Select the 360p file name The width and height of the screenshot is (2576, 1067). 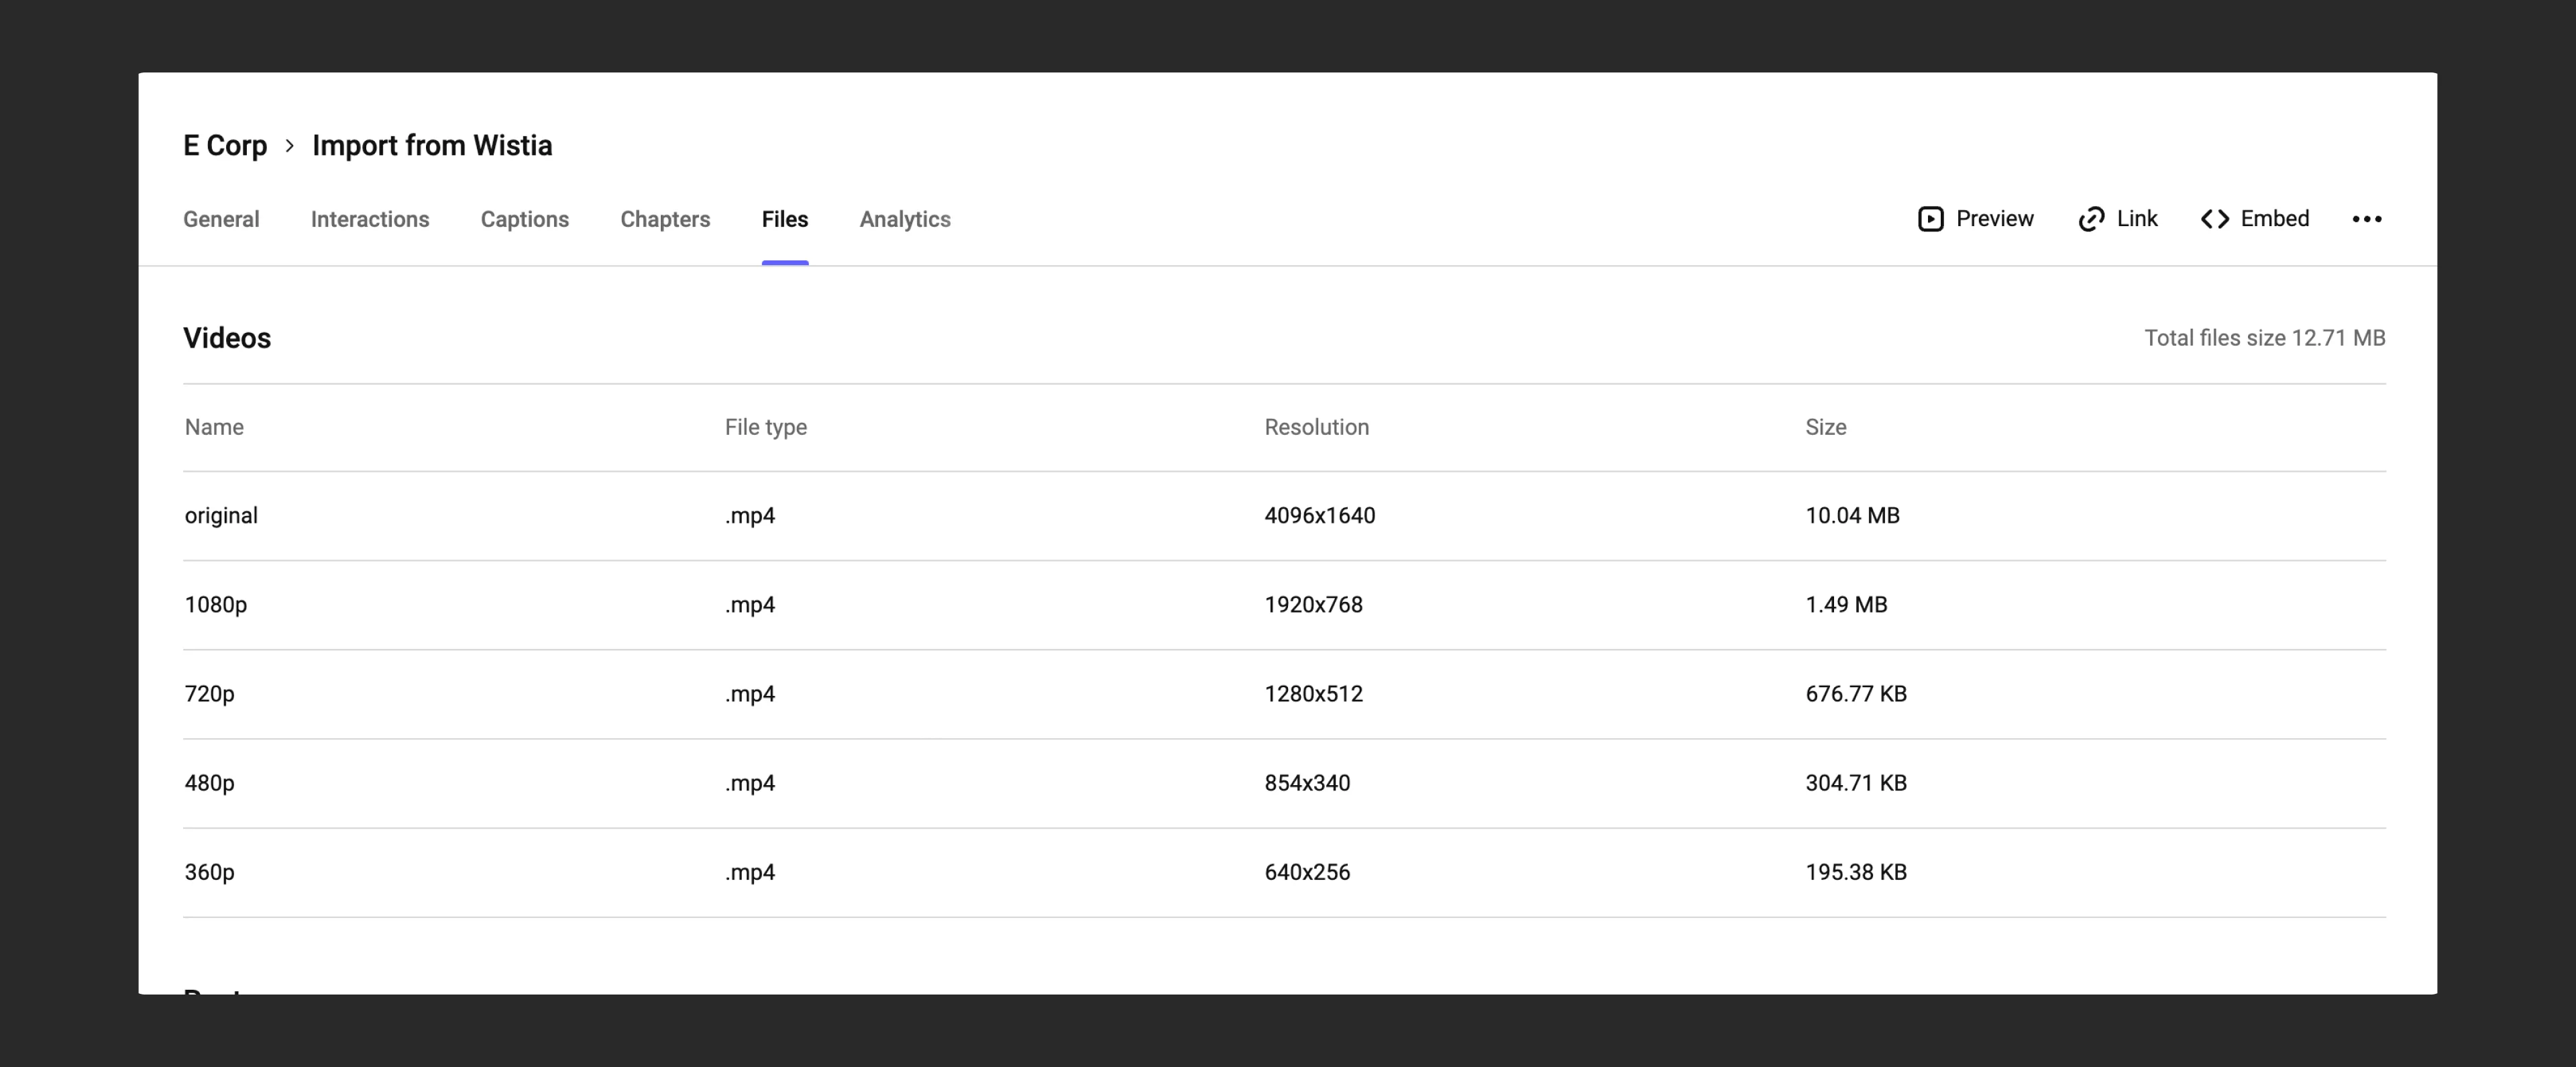(x=210, y=872)
